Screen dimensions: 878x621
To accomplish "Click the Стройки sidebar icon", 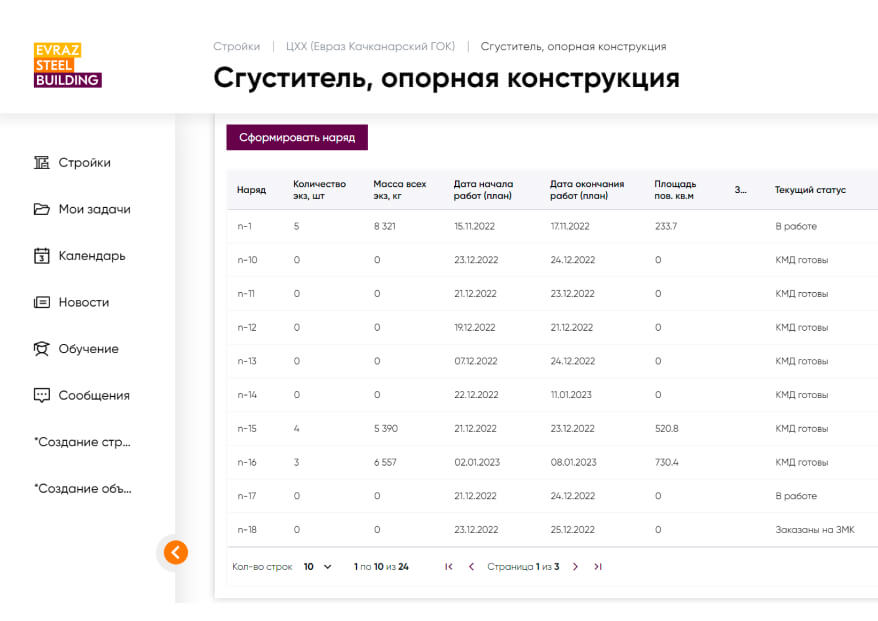I will click(41, 162).
